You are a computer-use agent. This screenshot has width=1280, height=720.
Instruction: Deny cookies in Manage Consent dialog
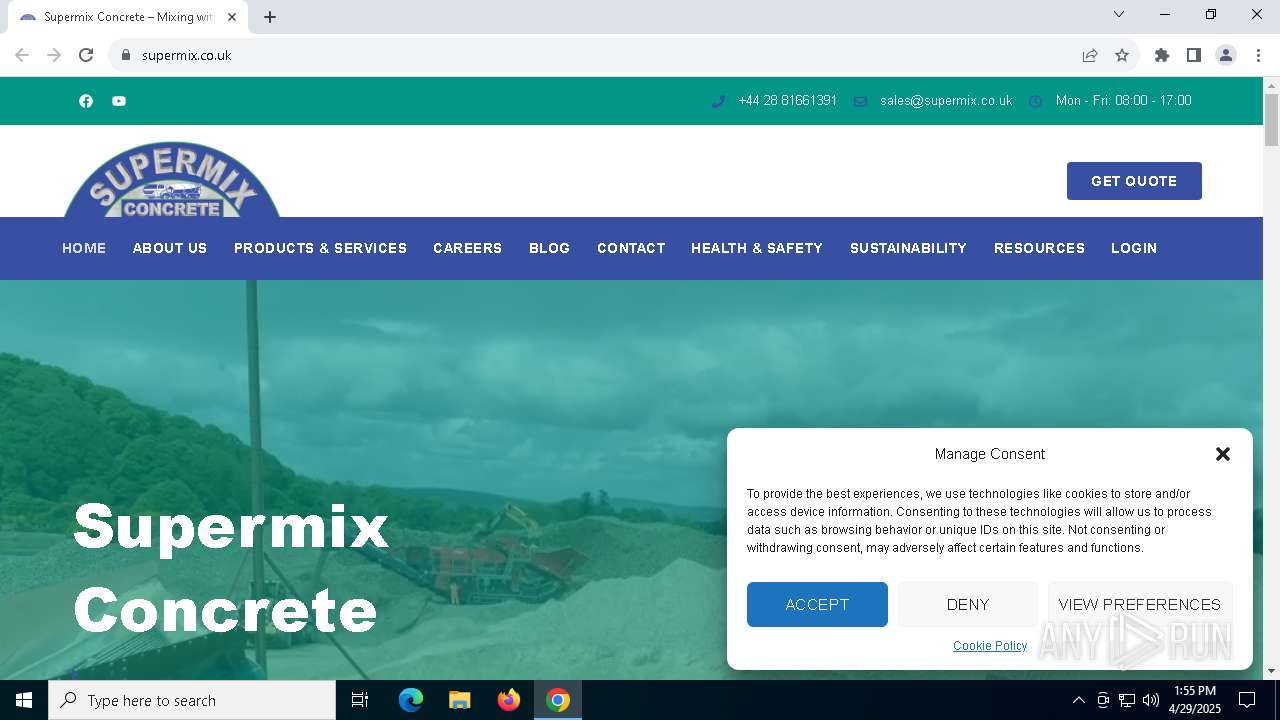[967, 604]
